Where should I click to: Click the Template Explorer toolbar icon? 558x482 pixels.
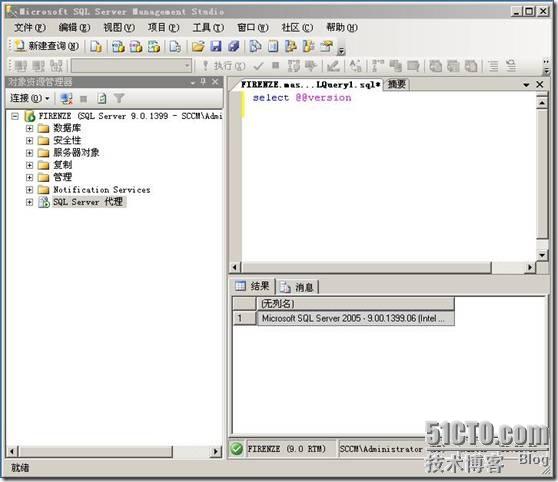click(308, 46)
